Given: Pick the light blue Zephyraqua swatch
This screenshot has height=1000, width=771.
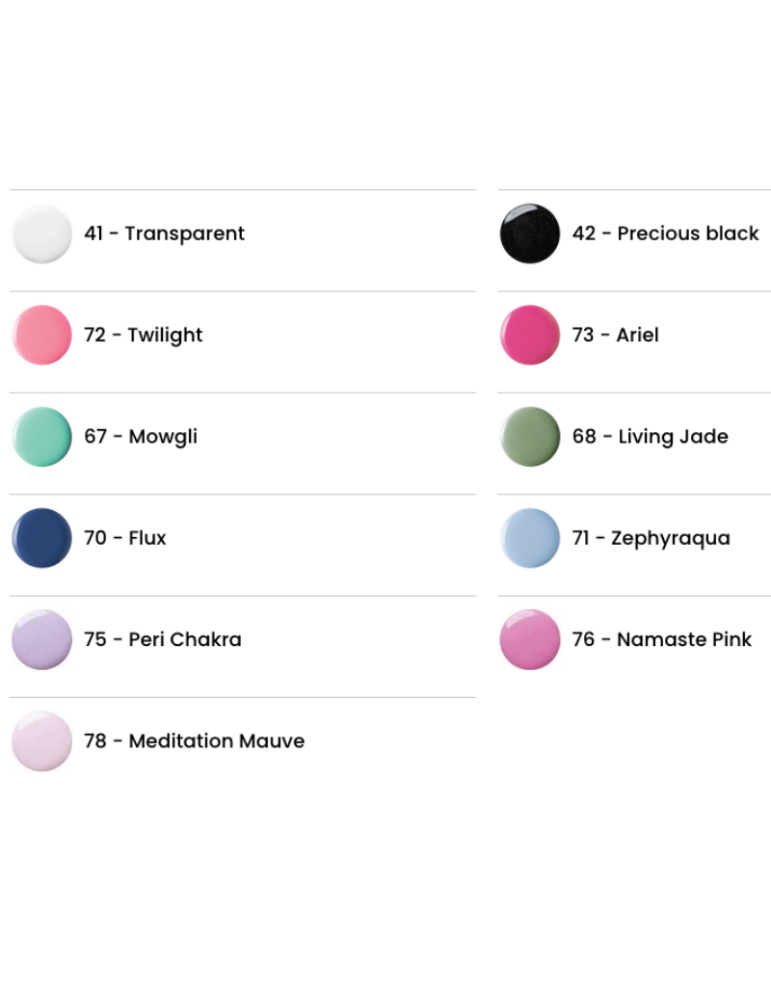Looking at the screenshot, I should (530, 538).
